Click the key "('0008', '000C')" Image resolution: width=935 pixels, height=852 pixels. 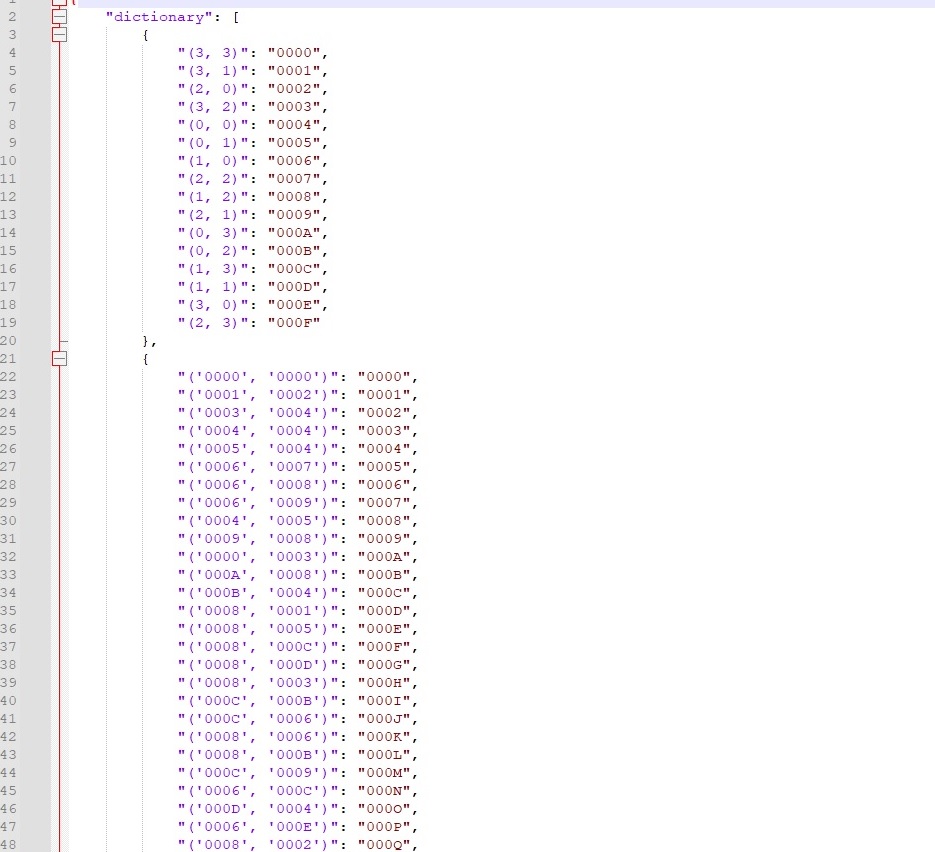click(258, 647)
